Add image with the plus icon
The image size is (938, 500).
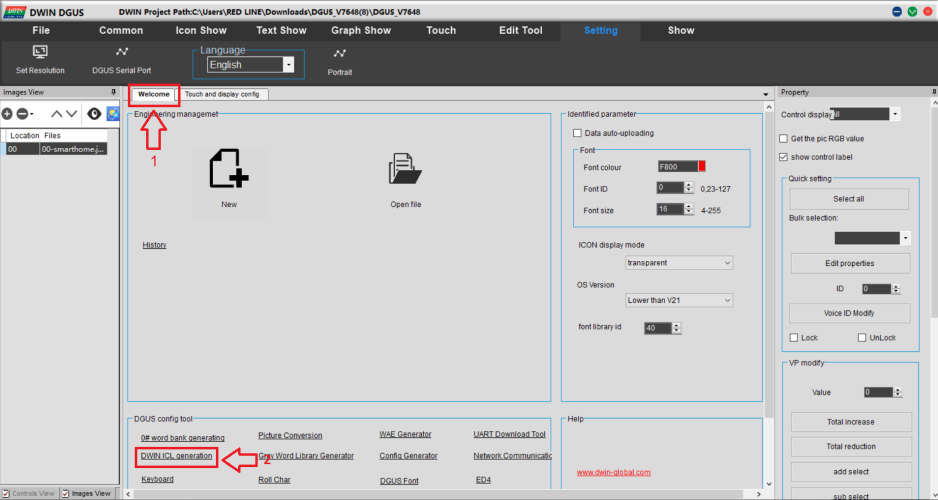coord(7,114)
